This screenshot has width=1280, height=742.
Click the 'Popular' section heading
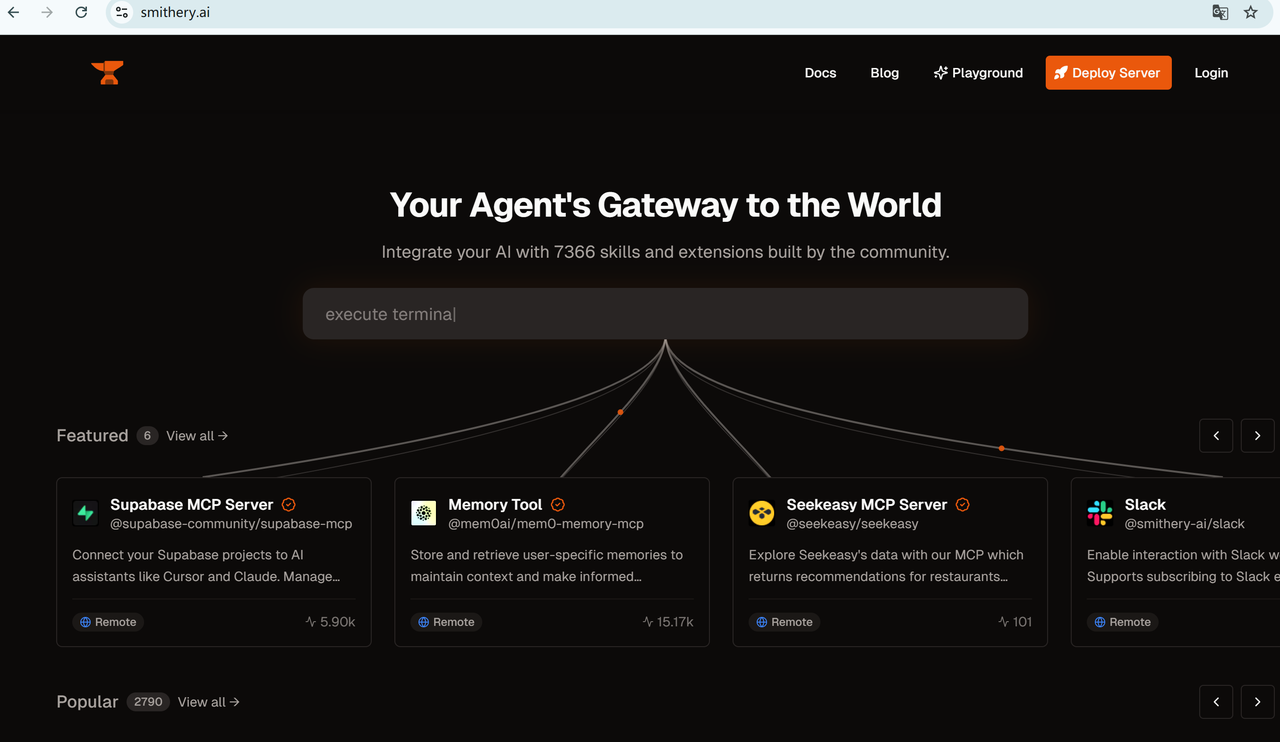coord(87,702)
